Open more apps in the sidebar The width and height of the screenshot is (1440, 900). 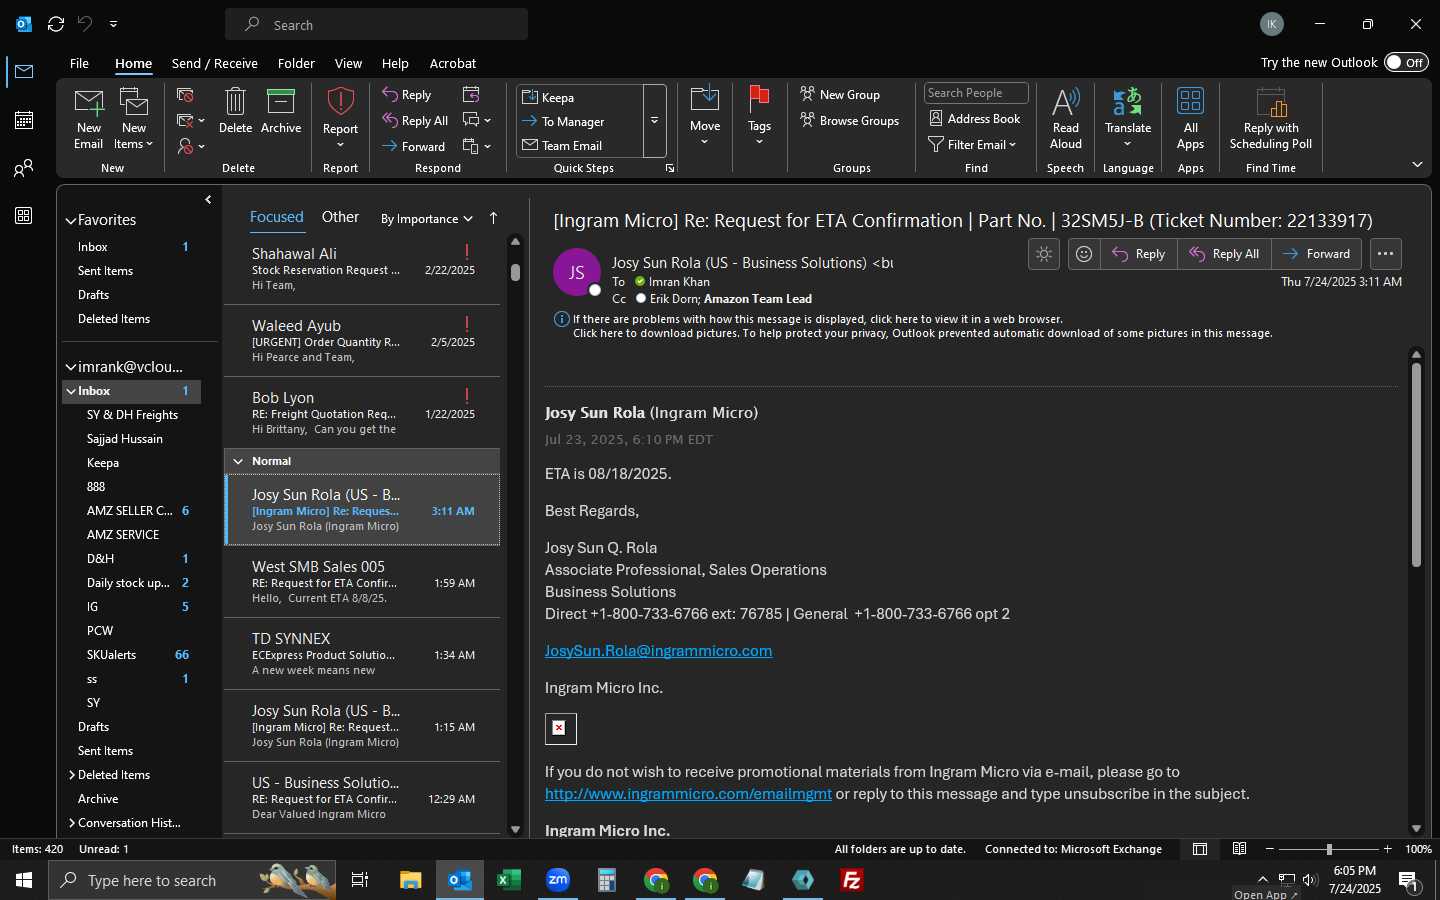pos(24,216)
